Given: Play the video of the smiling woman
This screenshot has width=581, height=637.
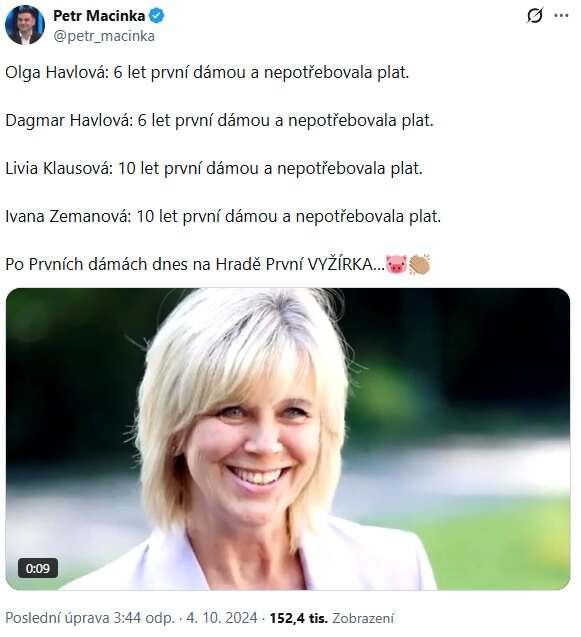Looking at the screenshot, I should (288, 439).
